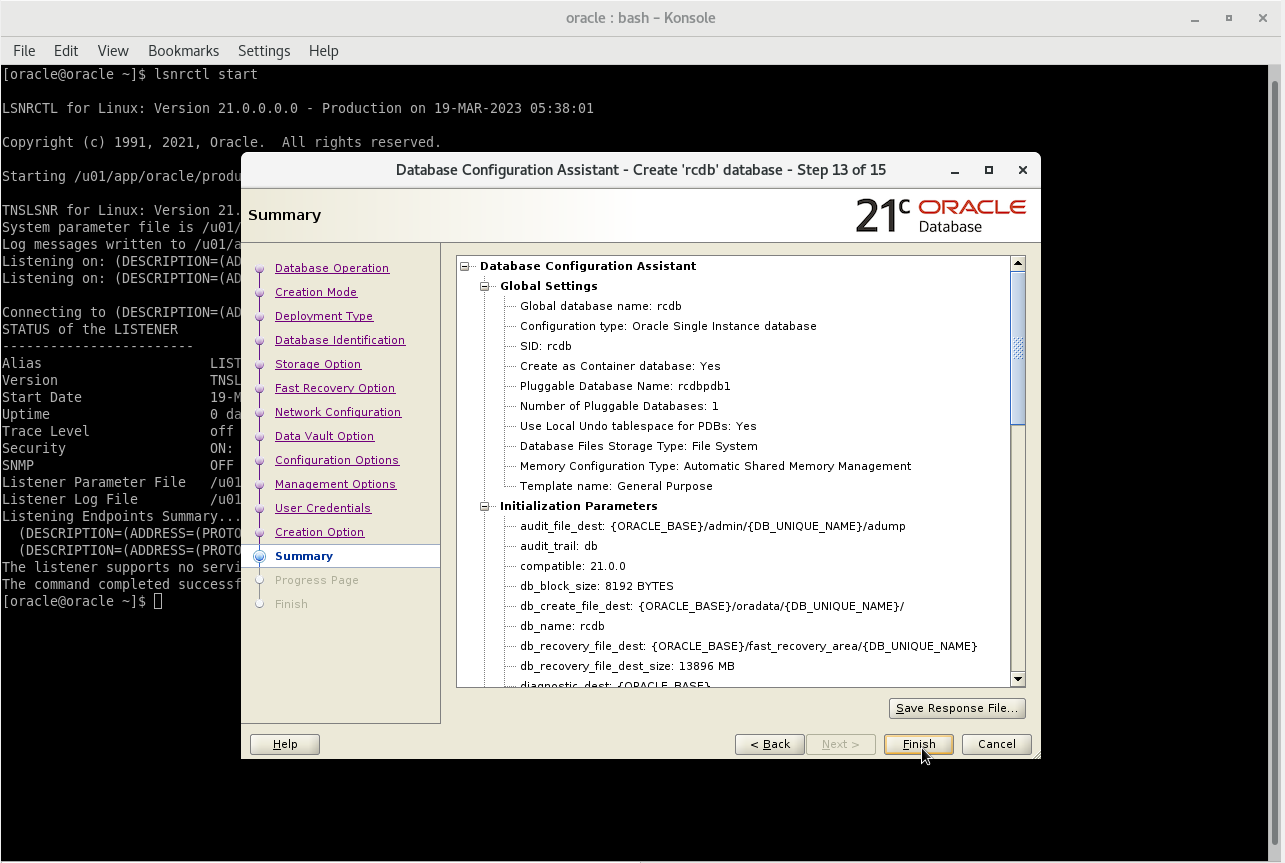The image size is (1285, 863).
Task: Open the Fast Recovery Option step
Action: (335, 388)
